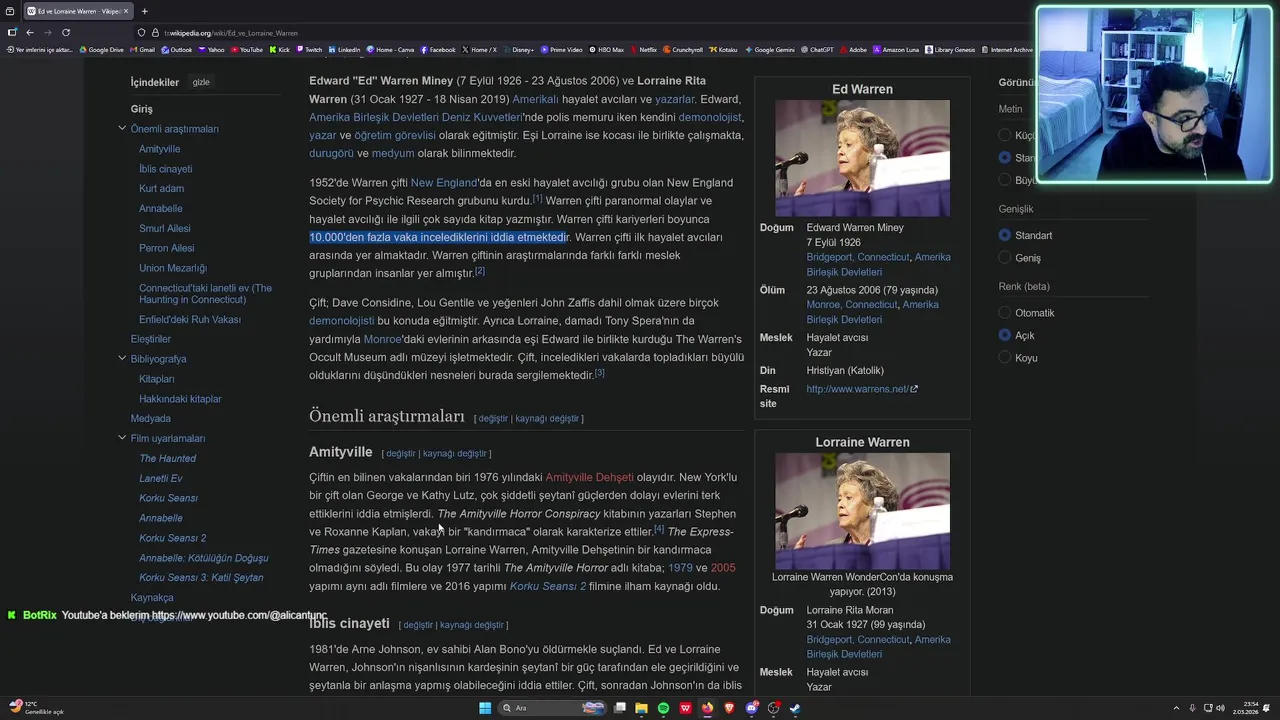Select Açık color radio button
1280x720 pixels.
1005,335
